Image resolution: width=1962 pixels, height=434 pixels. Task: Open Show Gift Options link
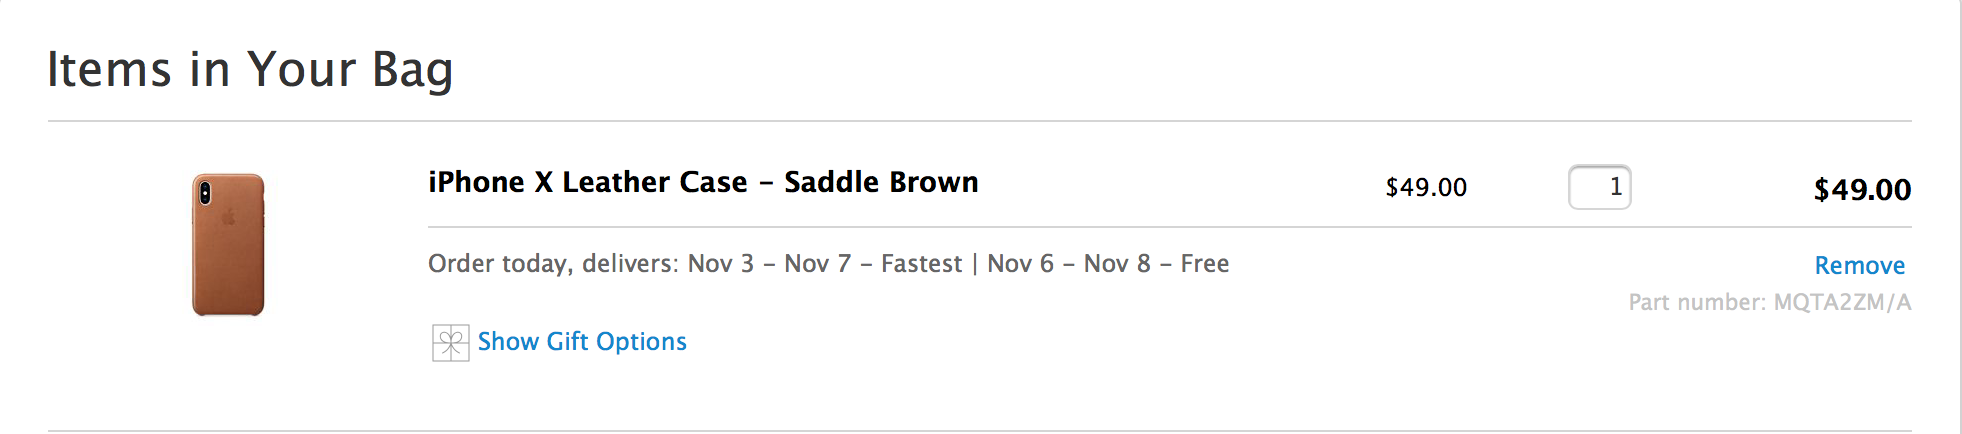tap(582, 342)
